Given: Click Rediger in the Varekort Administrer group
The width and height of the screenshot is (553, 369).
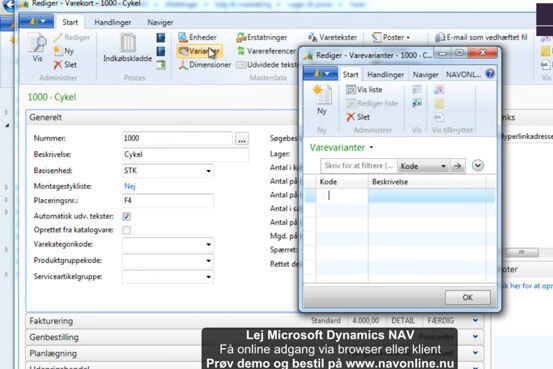Looking at the screenshot, I should coord(72,37).
